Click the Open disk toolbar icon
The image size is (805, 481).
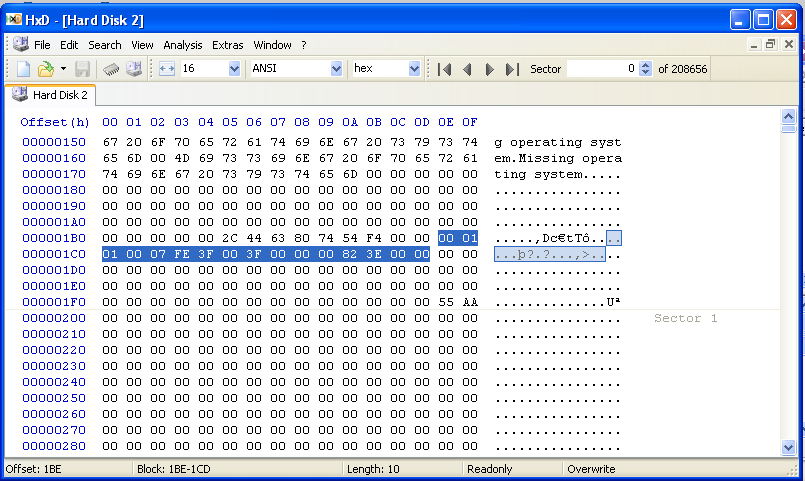click(134, 69)
